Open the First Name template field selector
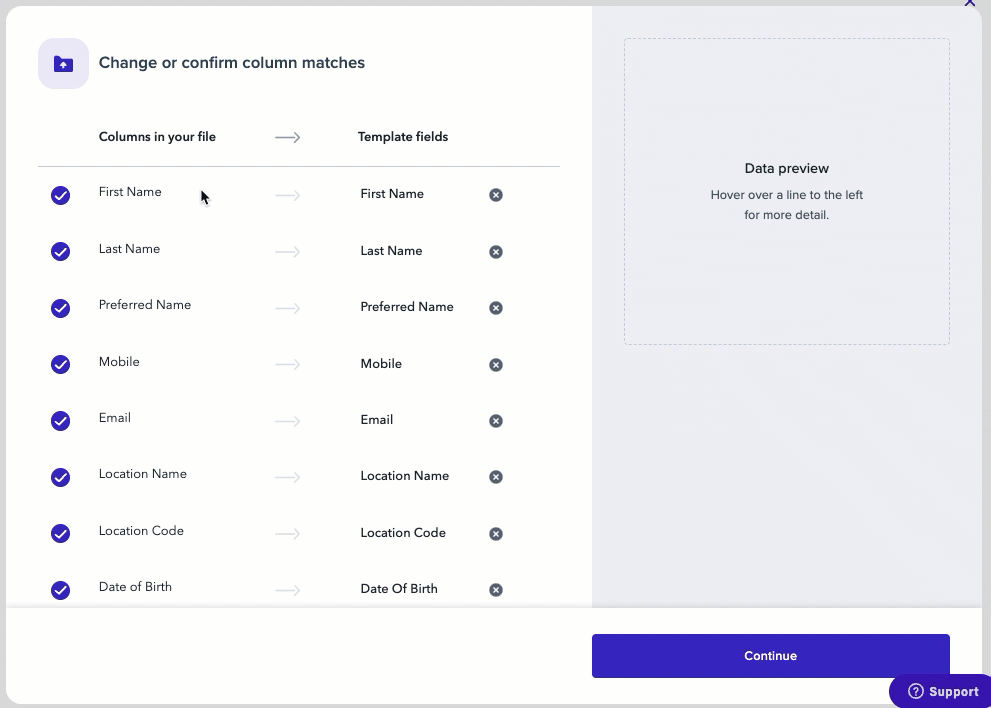The image size is (991, 708). click(398, 194)
